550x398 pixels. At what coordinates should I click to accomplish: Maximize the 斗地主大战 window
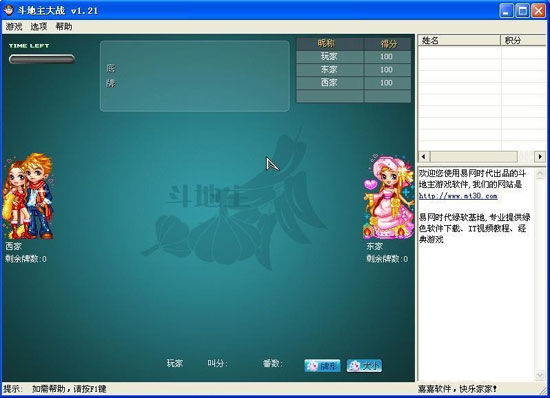point(522,11)
